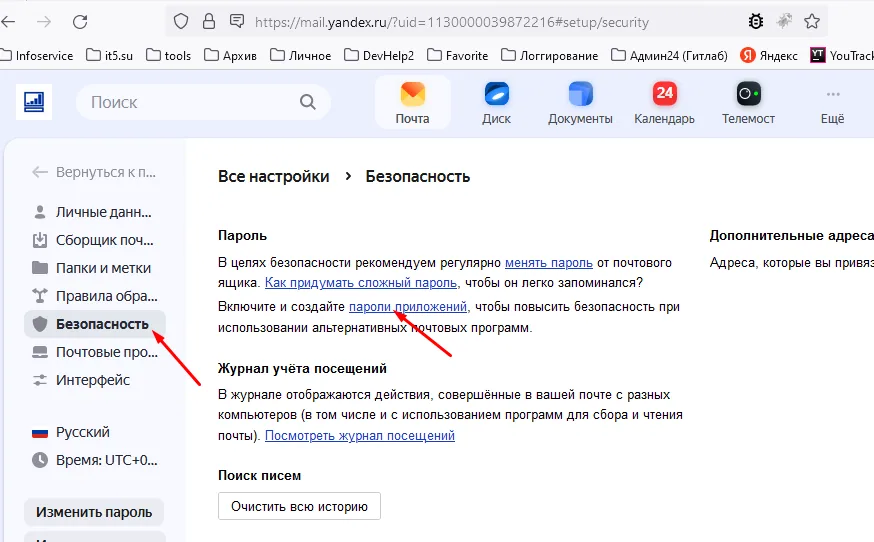
Task: Open the DevHelp2 bookmark folder
Action: (x=379, y=55)
